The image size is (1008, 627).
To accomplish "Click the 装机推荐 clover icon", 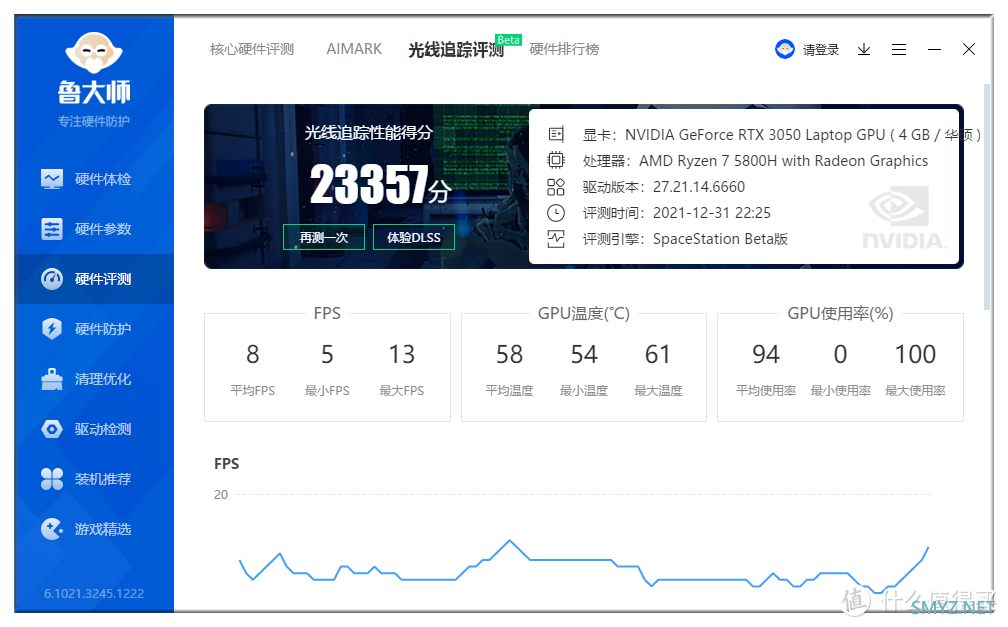I will point(52,479).
